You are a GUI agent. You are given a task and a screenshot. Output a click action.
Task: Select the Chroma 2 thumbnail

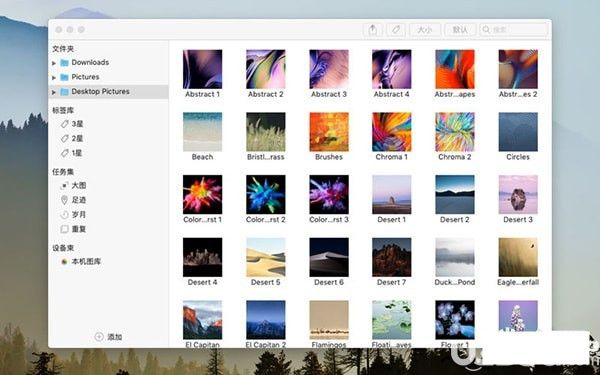coord(455,132)
